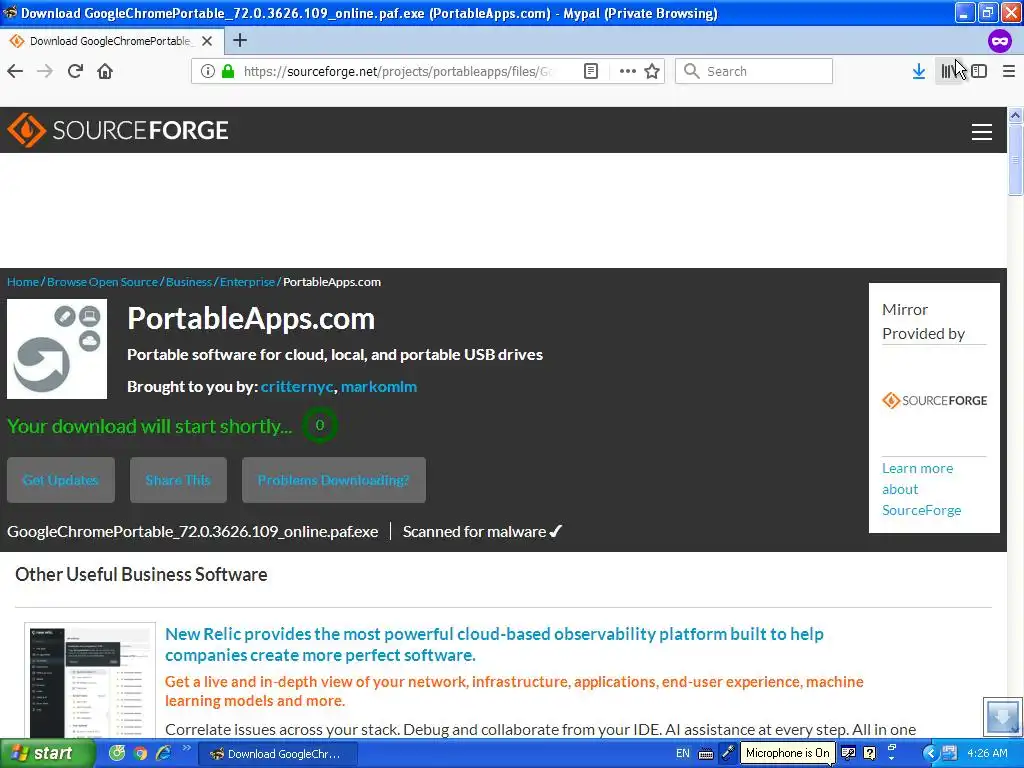Go to the browser home page
The height and width of the screenshot is (768, 1024).
click(x=105, y=71)
